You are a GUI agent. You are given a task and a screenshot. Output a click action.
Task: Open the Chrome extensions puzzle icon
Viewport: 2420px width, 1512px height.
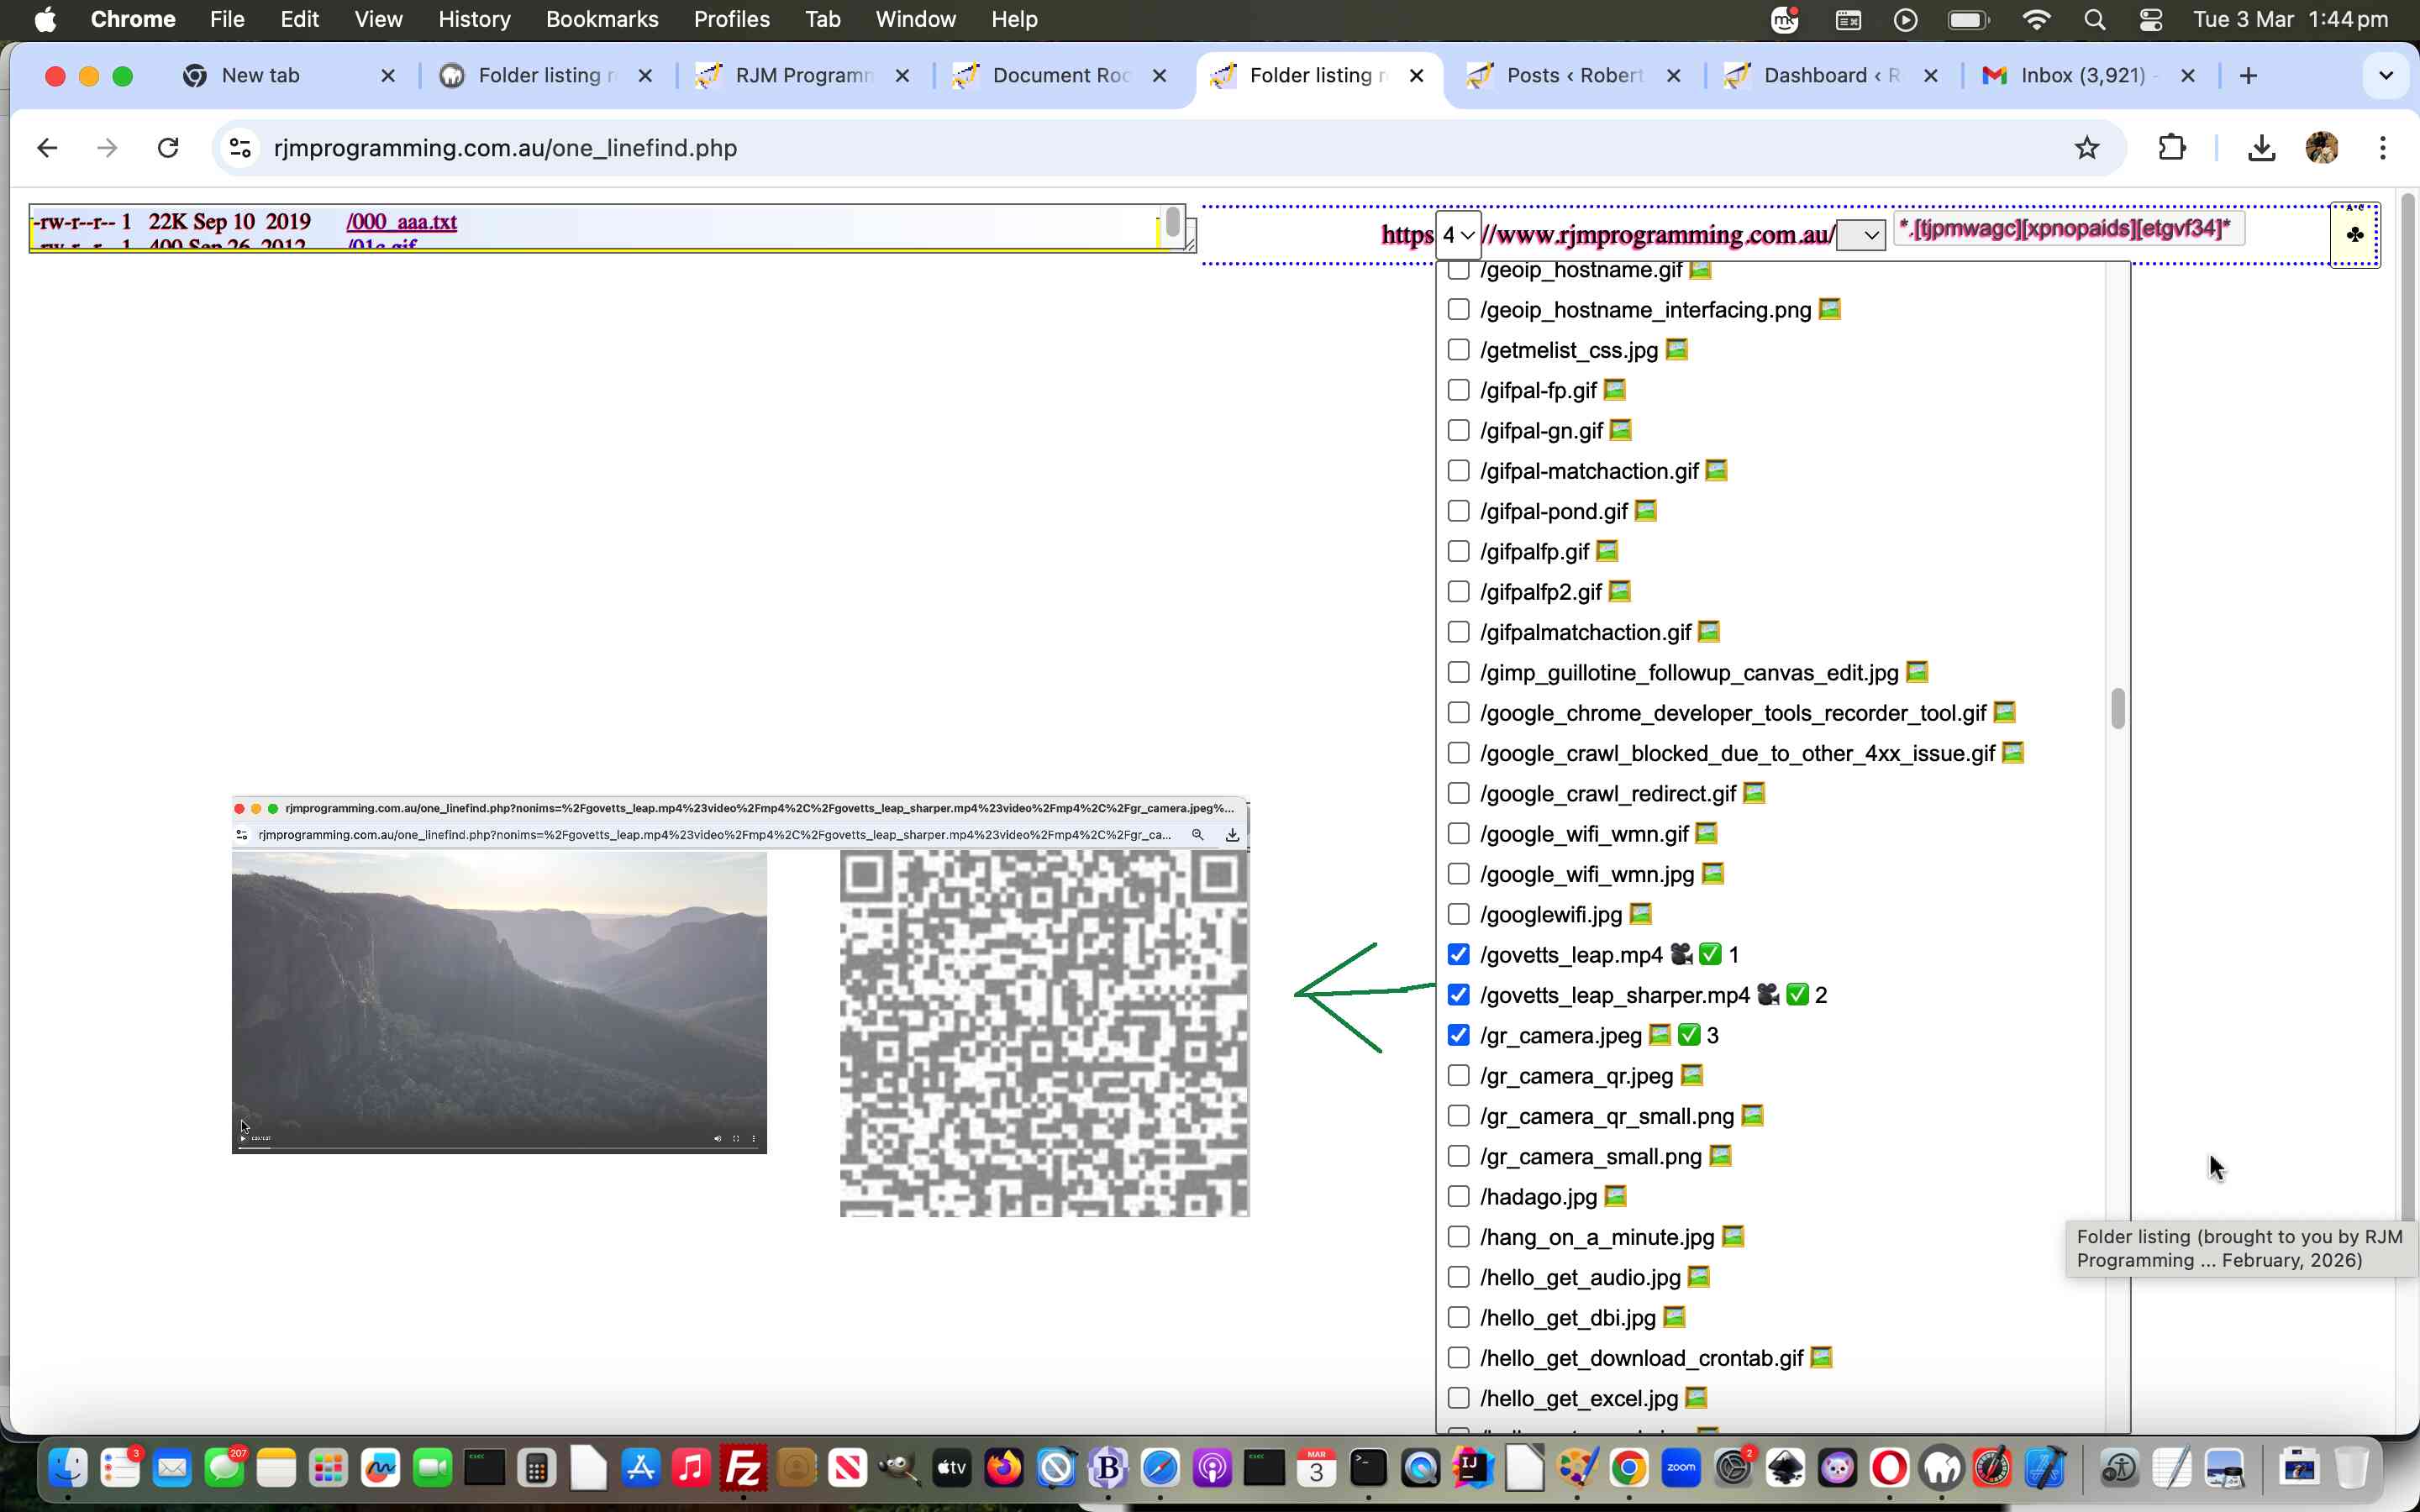[x=2172, y=147]
